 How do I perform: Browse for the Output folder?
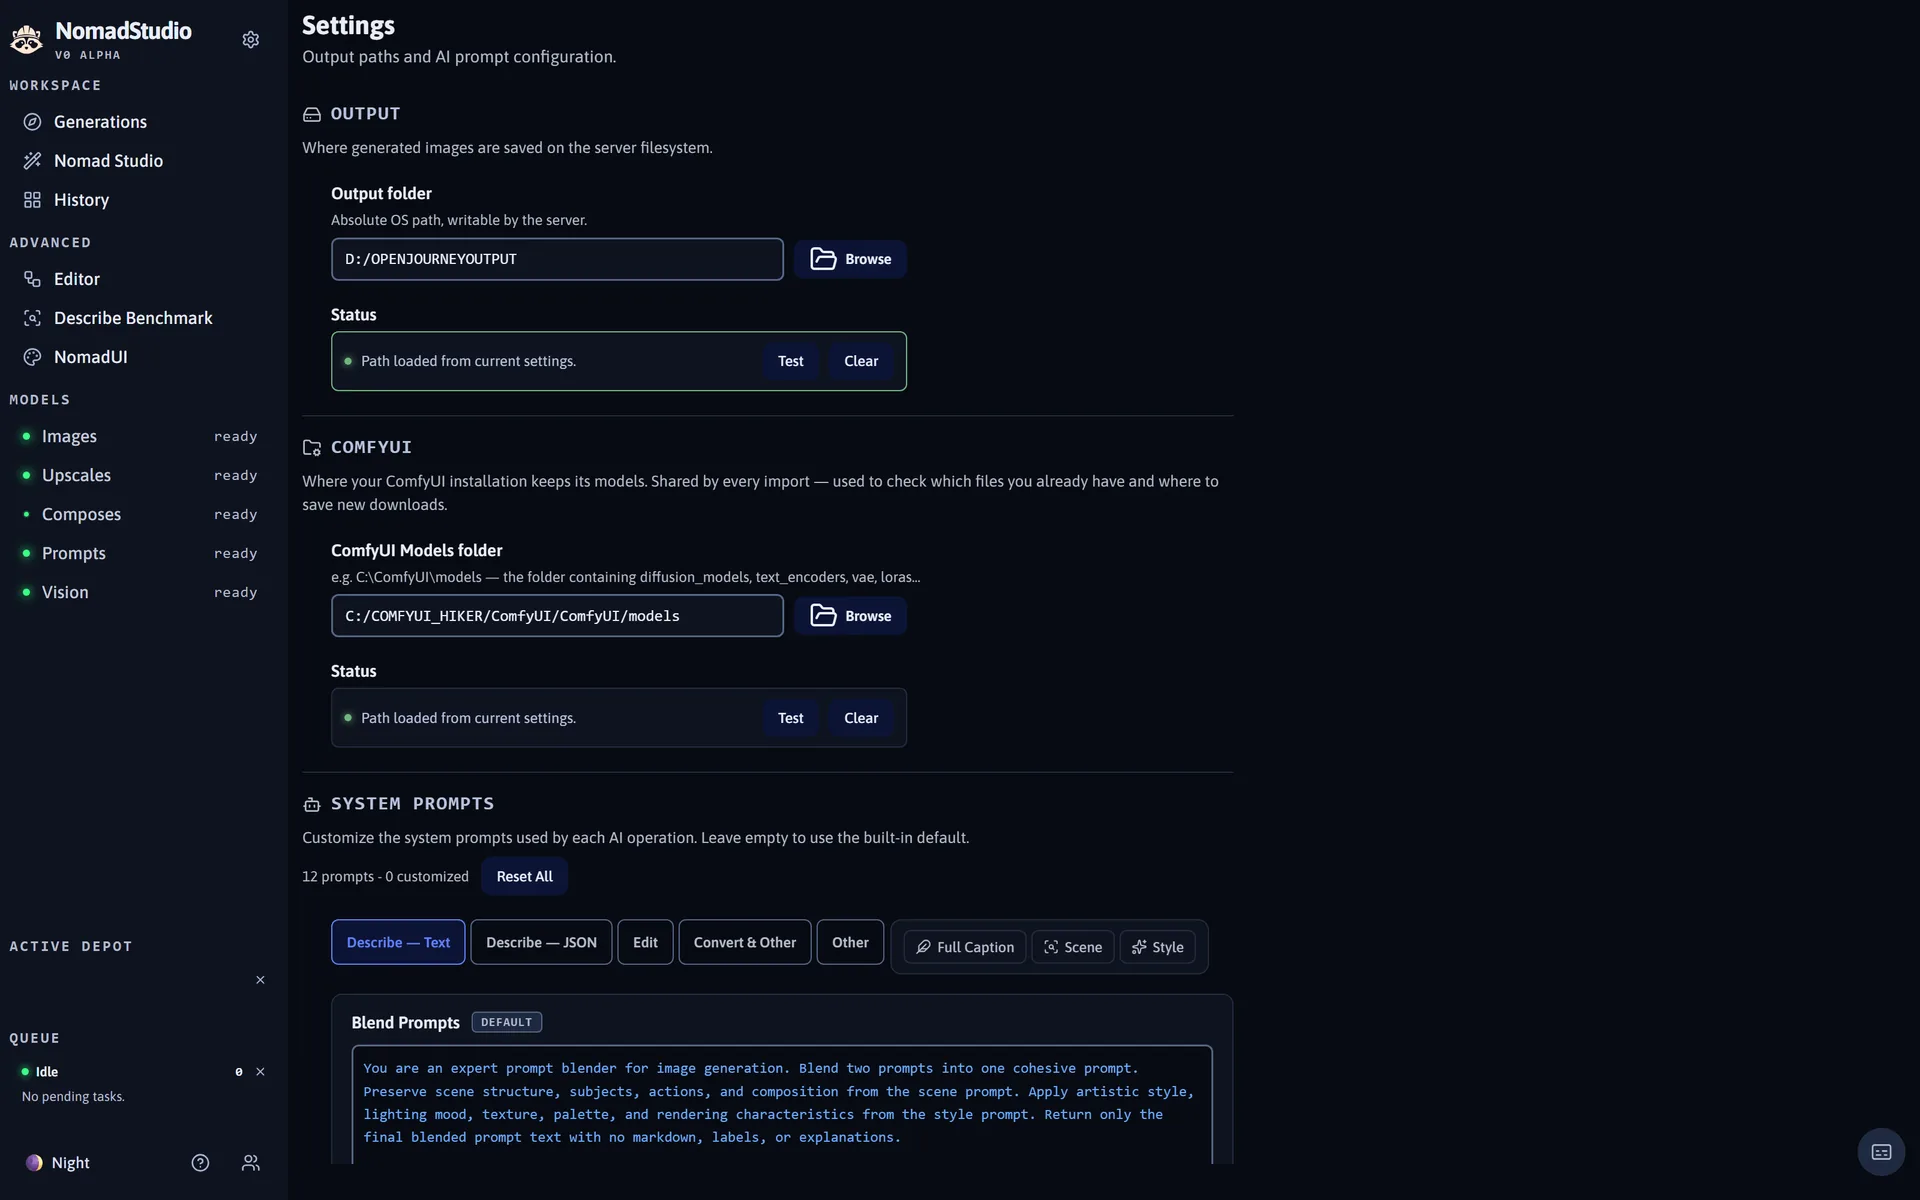tap(850, 259)
